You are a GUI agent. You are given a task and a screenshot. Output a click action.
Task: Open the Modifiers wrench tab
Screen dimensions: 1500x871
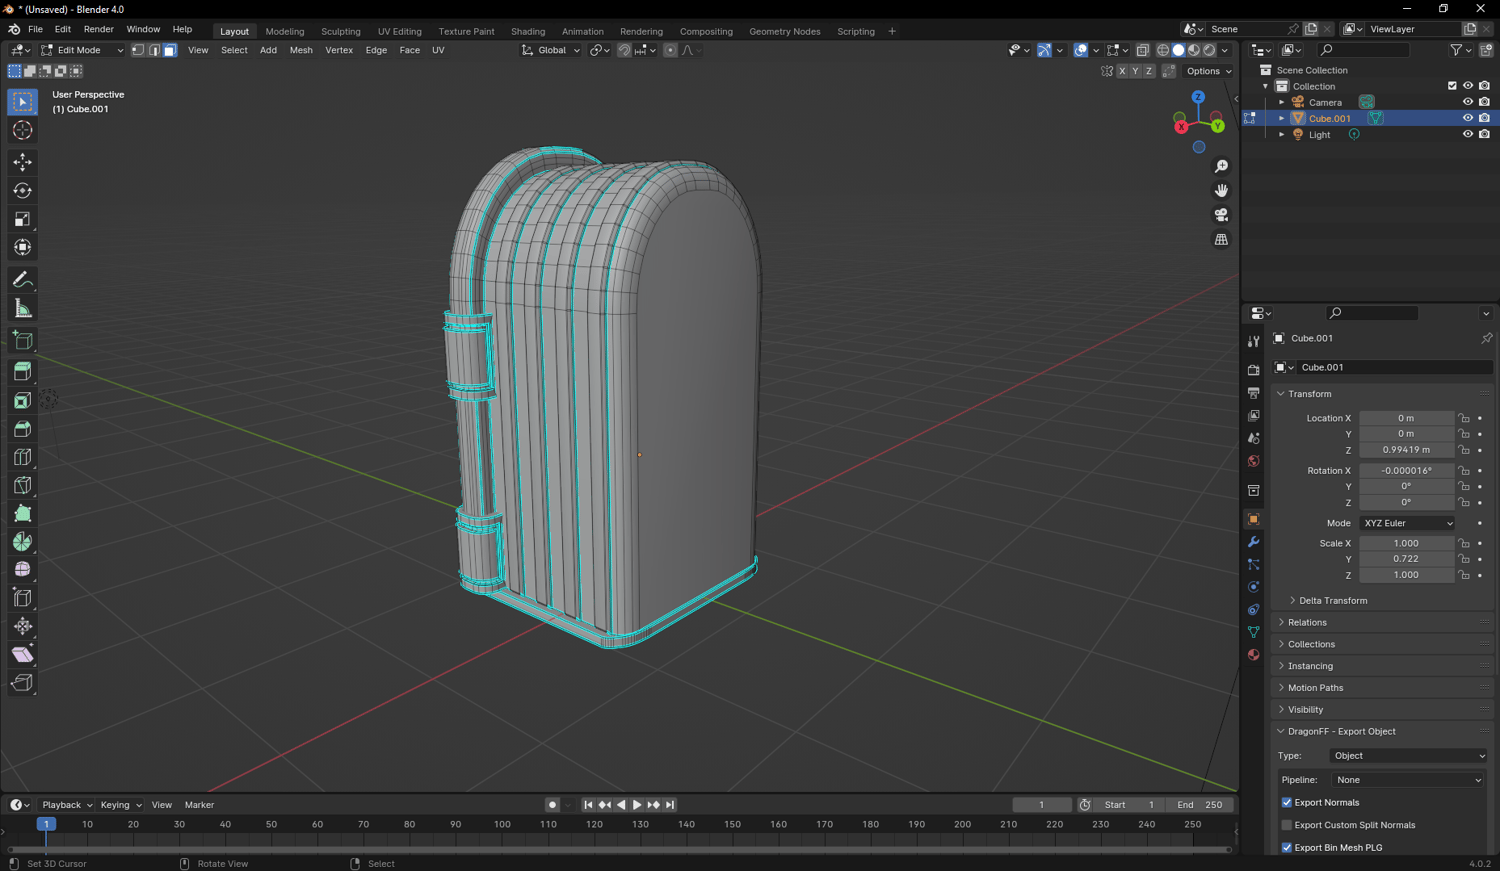[x=1253, y=542]
